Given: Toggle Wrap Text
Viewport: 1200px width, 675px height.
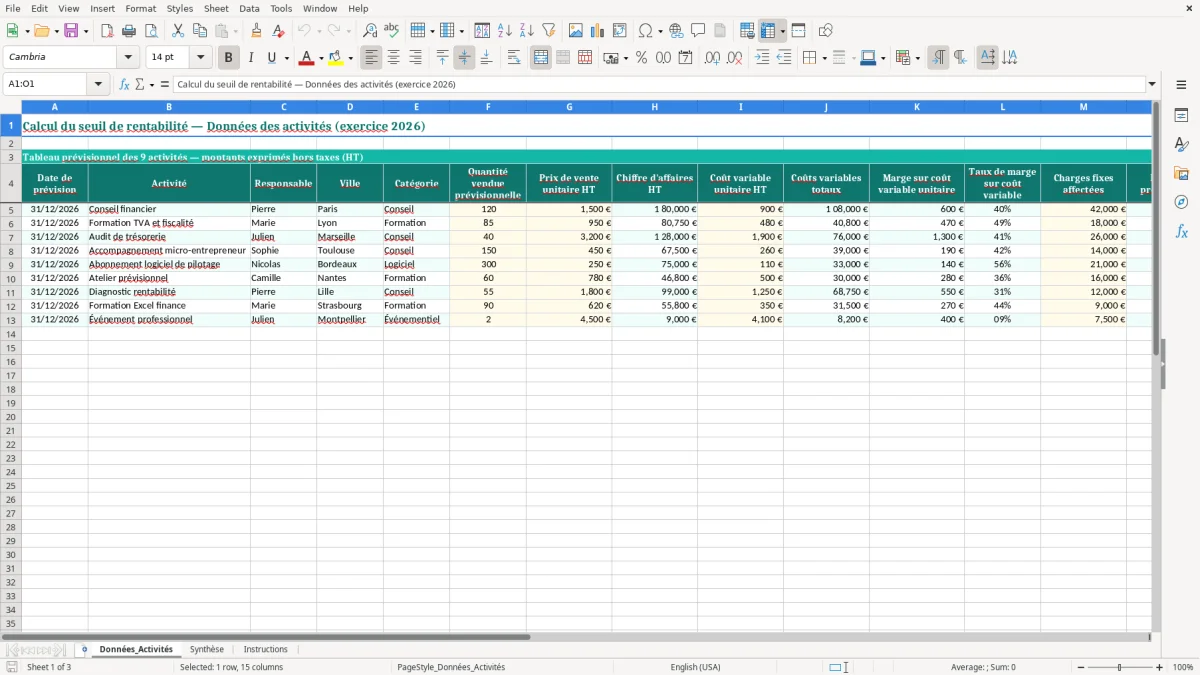Looking at the screenshot, I should coord(514,58).
